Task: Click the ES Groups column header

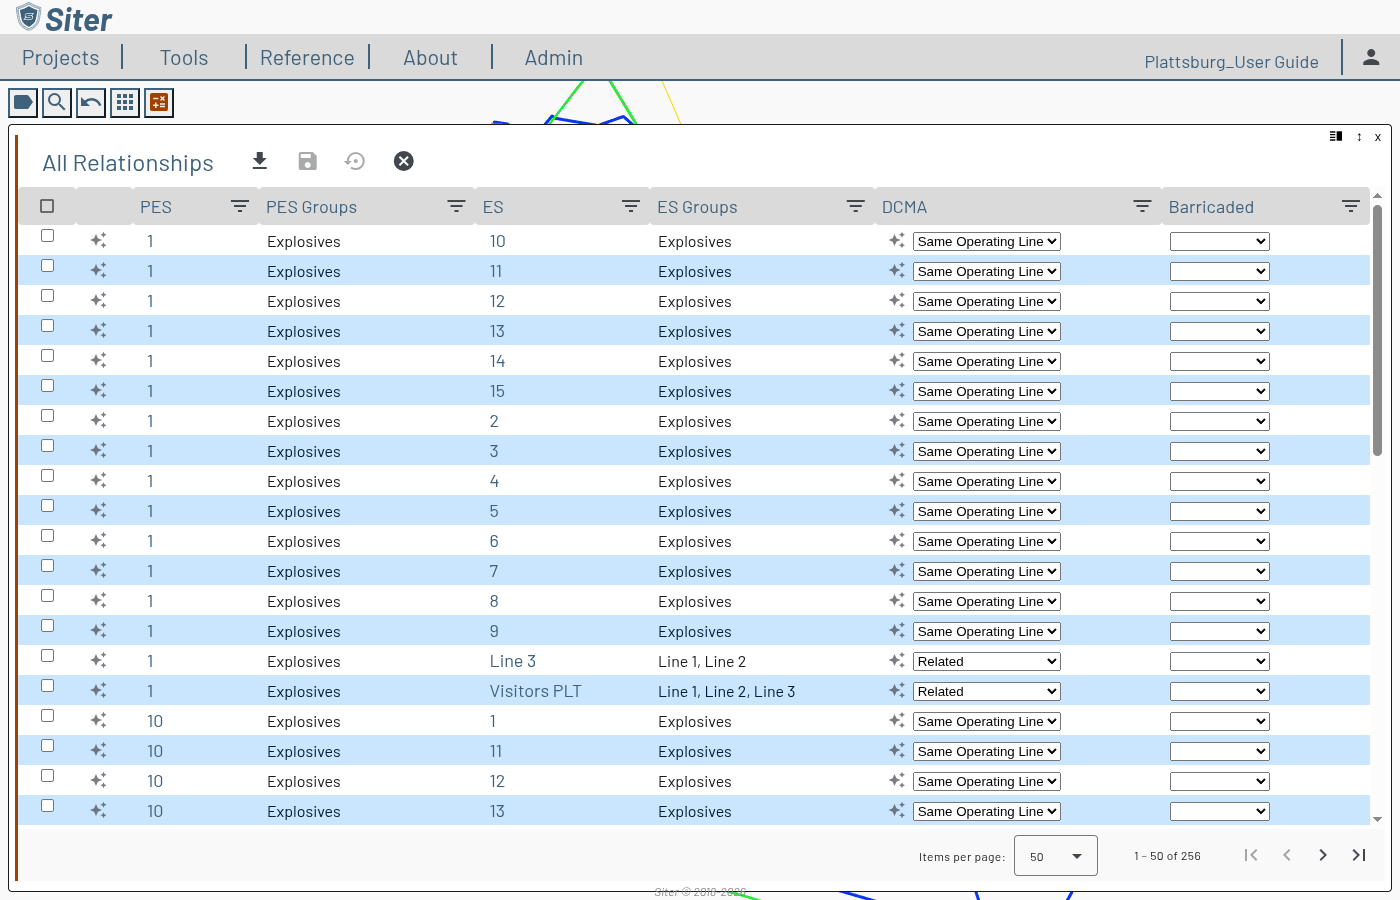Action: click(697, 207)
